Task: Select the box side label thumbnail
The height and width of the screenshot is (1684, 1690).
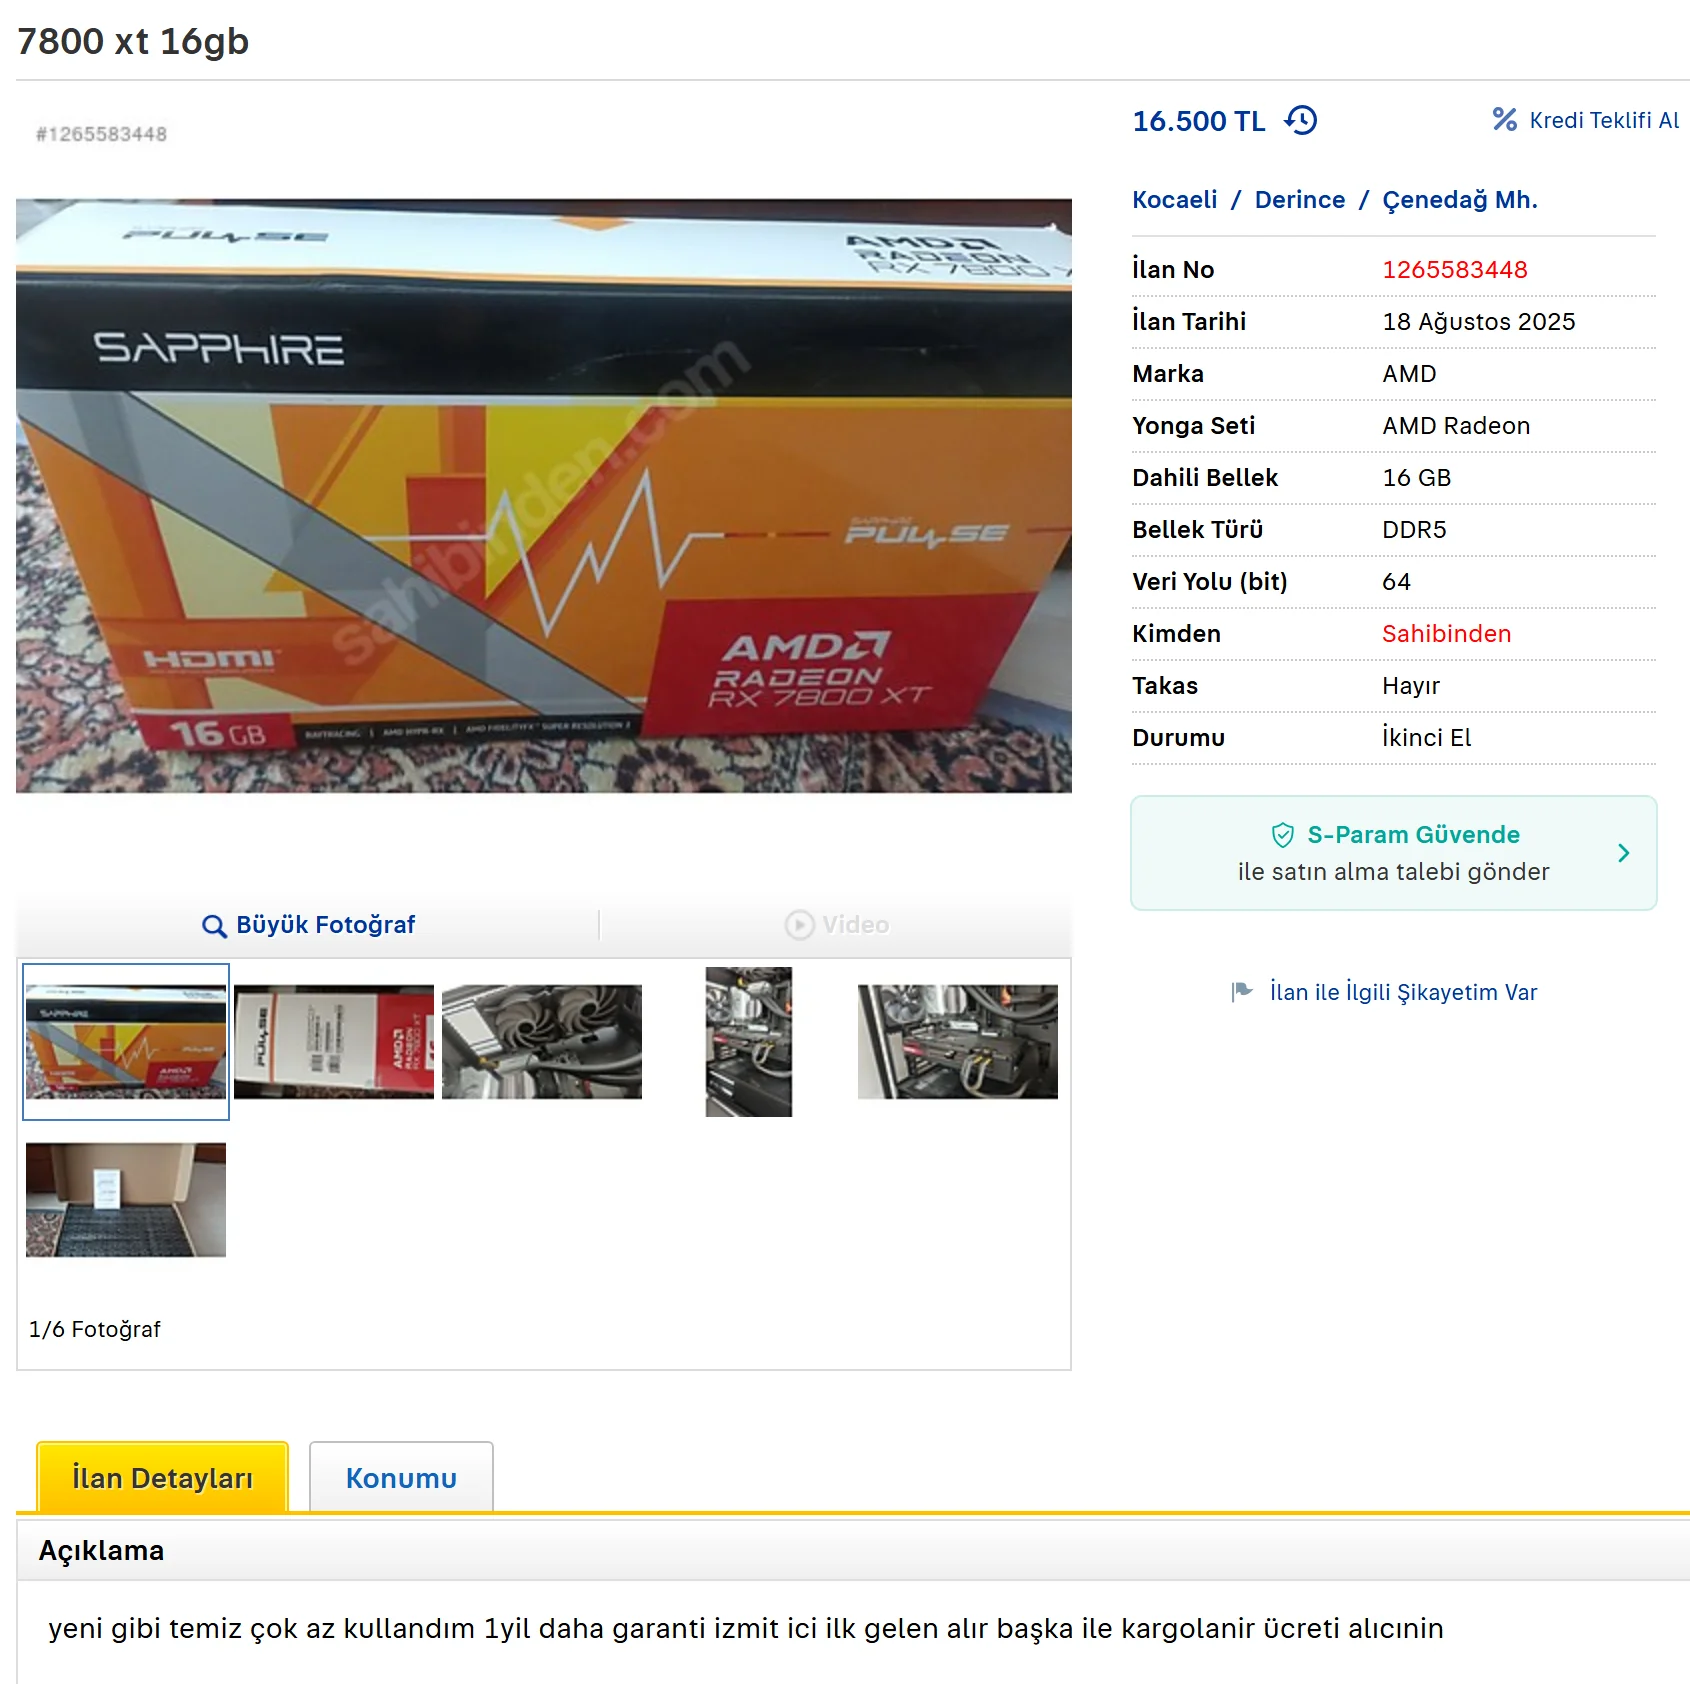Action: pyautogui.click(x=334, y=1042)
